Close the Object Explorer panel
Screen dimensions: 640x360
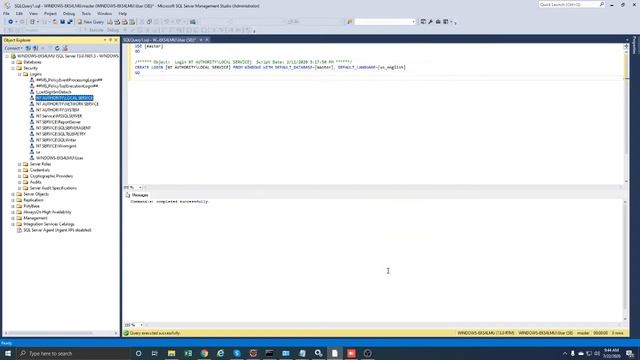116,40
